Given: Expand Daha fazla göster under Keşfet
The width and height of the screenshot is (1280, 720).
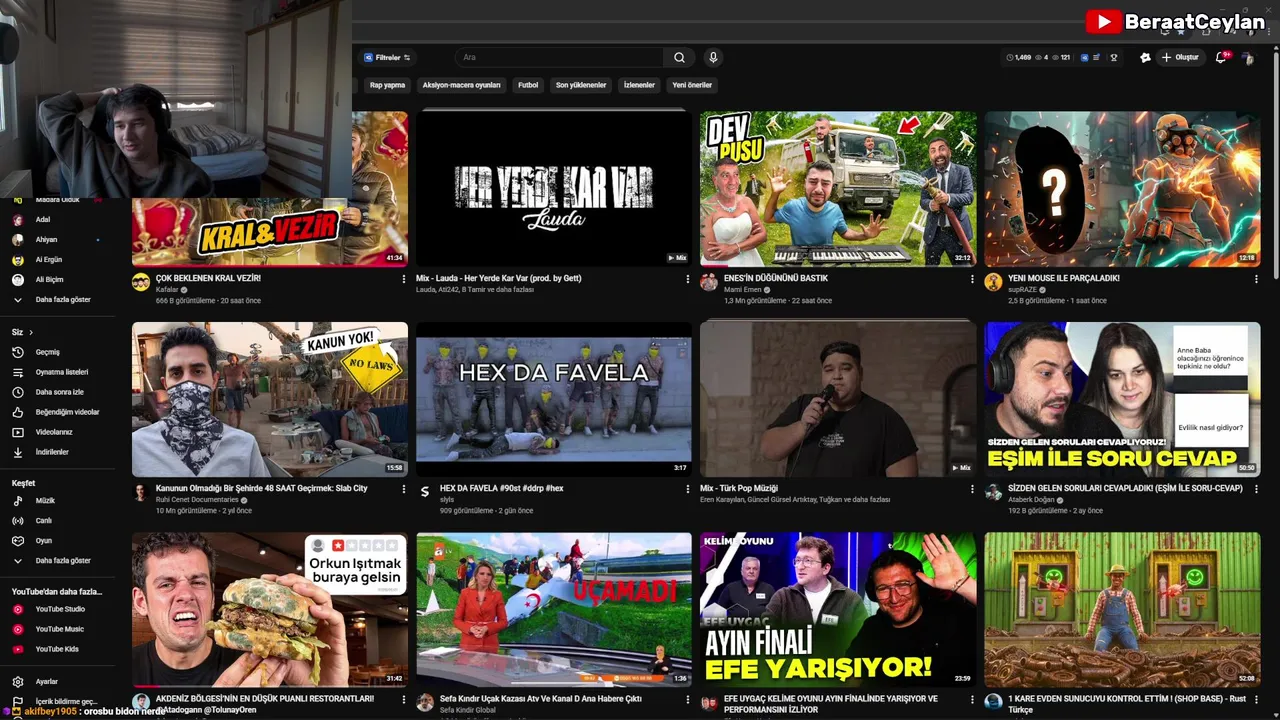Looking at the screenshot, I should pyautogui.click(x=63, y=560).
